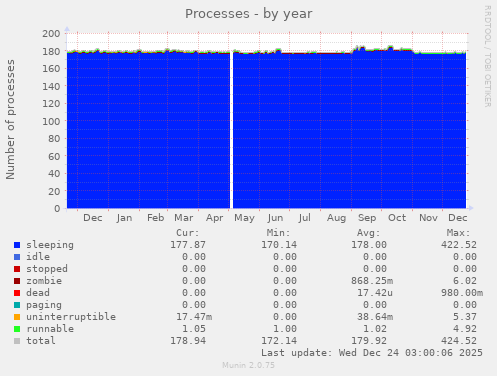
Task: Click the runnable legend color swatch
Action: [x=17, y=329]
